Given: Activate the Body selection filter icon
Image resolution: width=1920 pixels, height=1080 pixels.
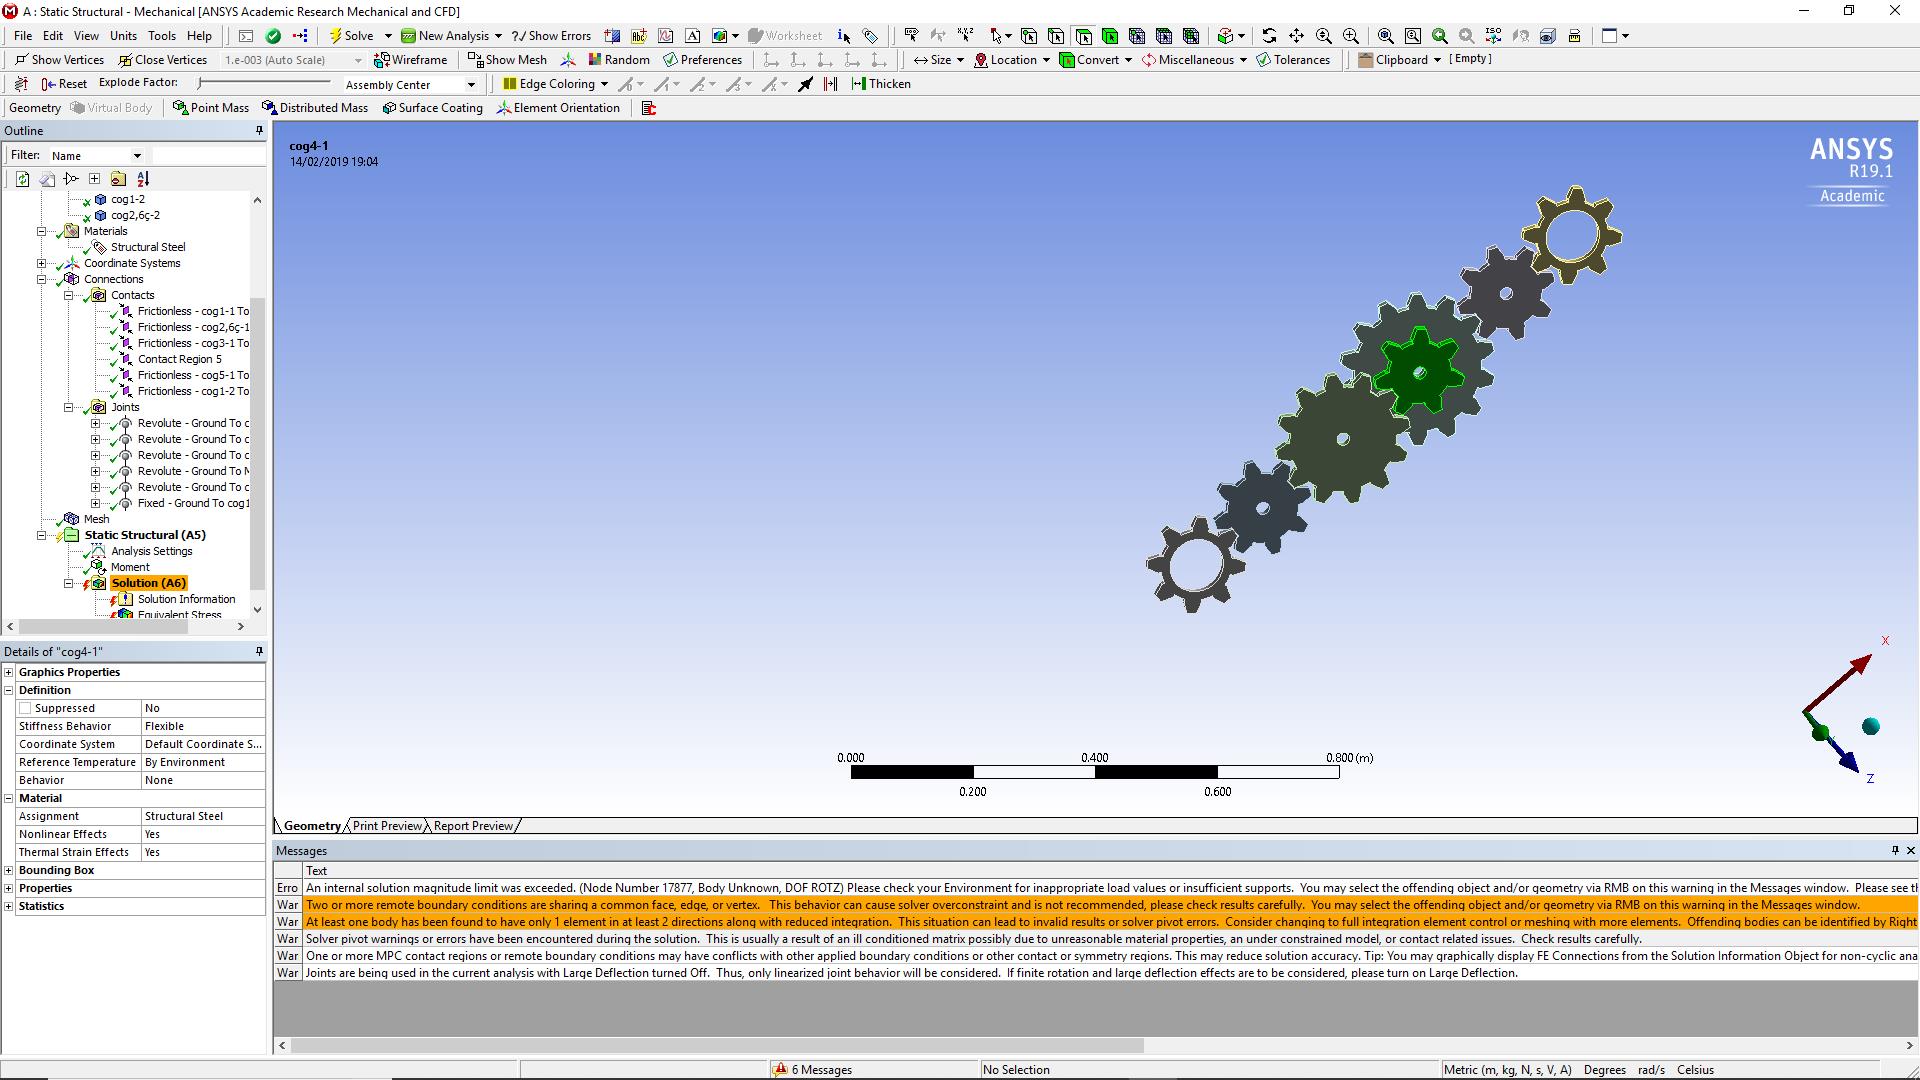Looking at the screenshot, I should pos(1110,36).
